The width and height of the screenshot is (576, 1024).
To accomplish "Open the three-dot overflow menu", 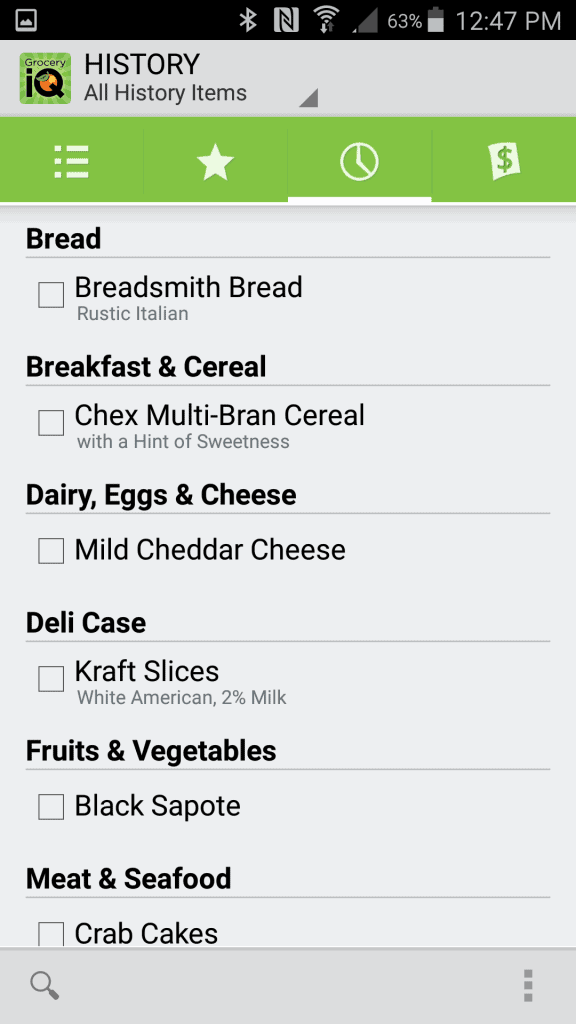I will click(528, 985).
